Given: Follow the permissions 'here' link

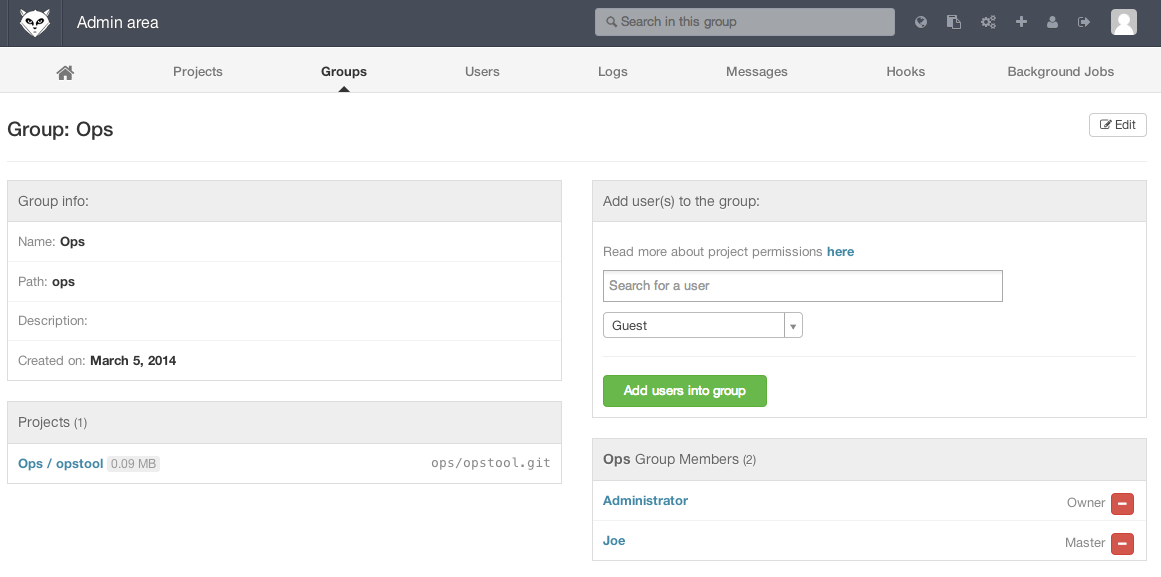Looking at the screenshot, I should [840, 252].
